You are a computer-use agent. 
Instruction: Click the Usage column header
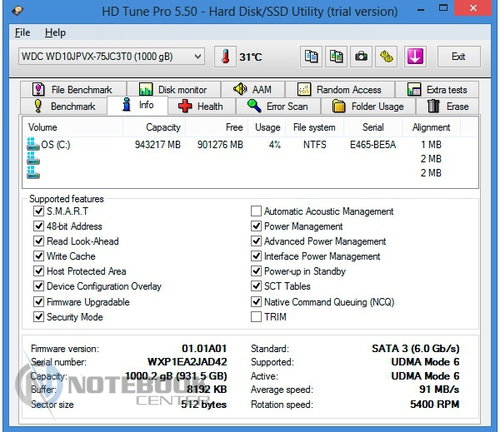[267, 127]
